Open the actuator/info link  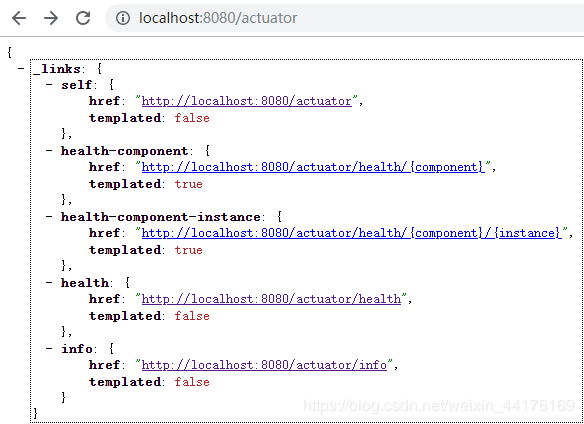click(x=264, y=365)
